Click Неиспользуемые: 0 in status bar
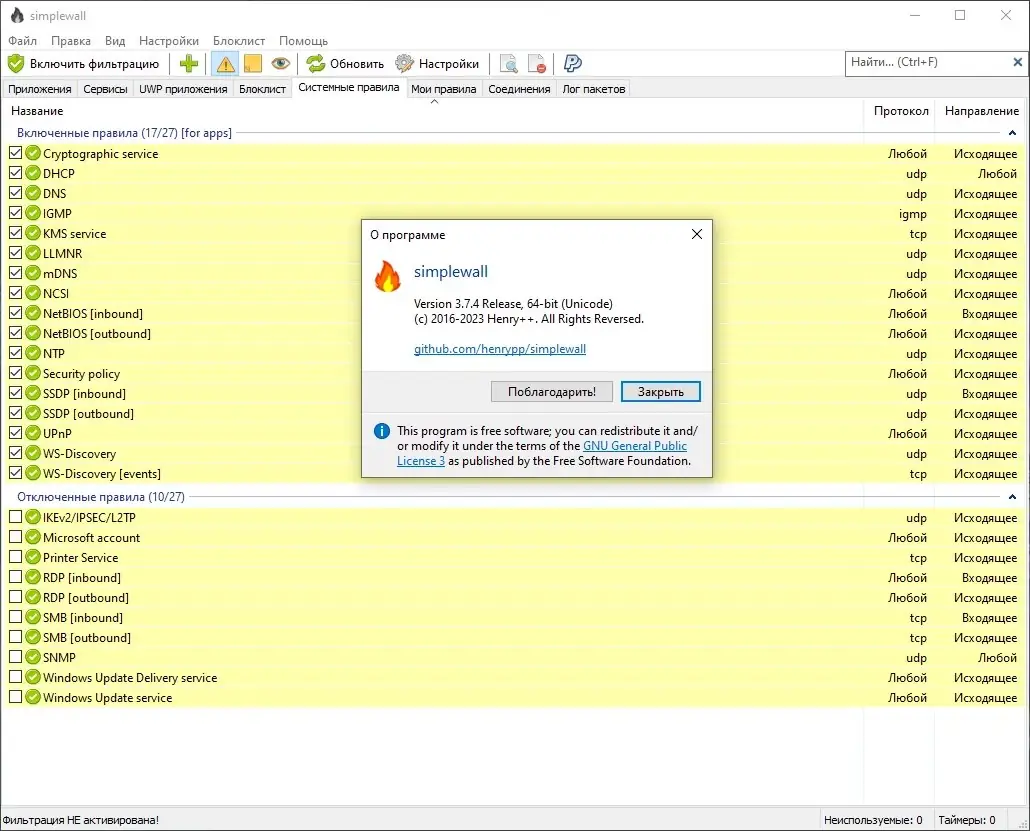1030x831 pixels. (x=873, y=820)
